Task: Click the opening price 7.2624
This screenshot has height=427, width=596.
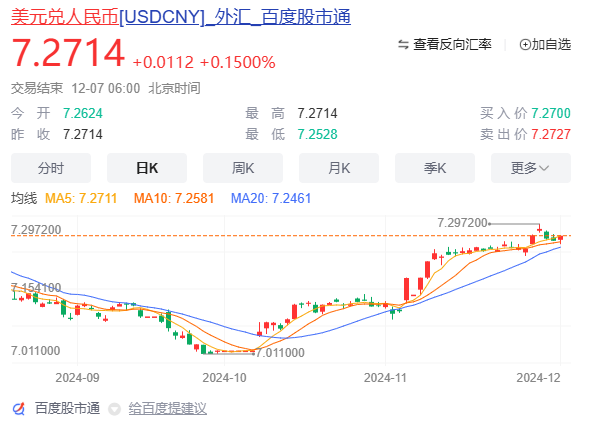Action: click(x=83, y=113)
